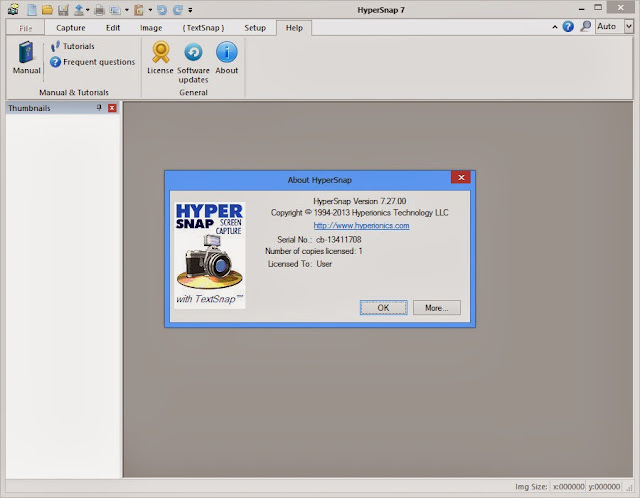Switch to the Setup ribbon tab
The image size is (640, 498).
tap(255, 28)
